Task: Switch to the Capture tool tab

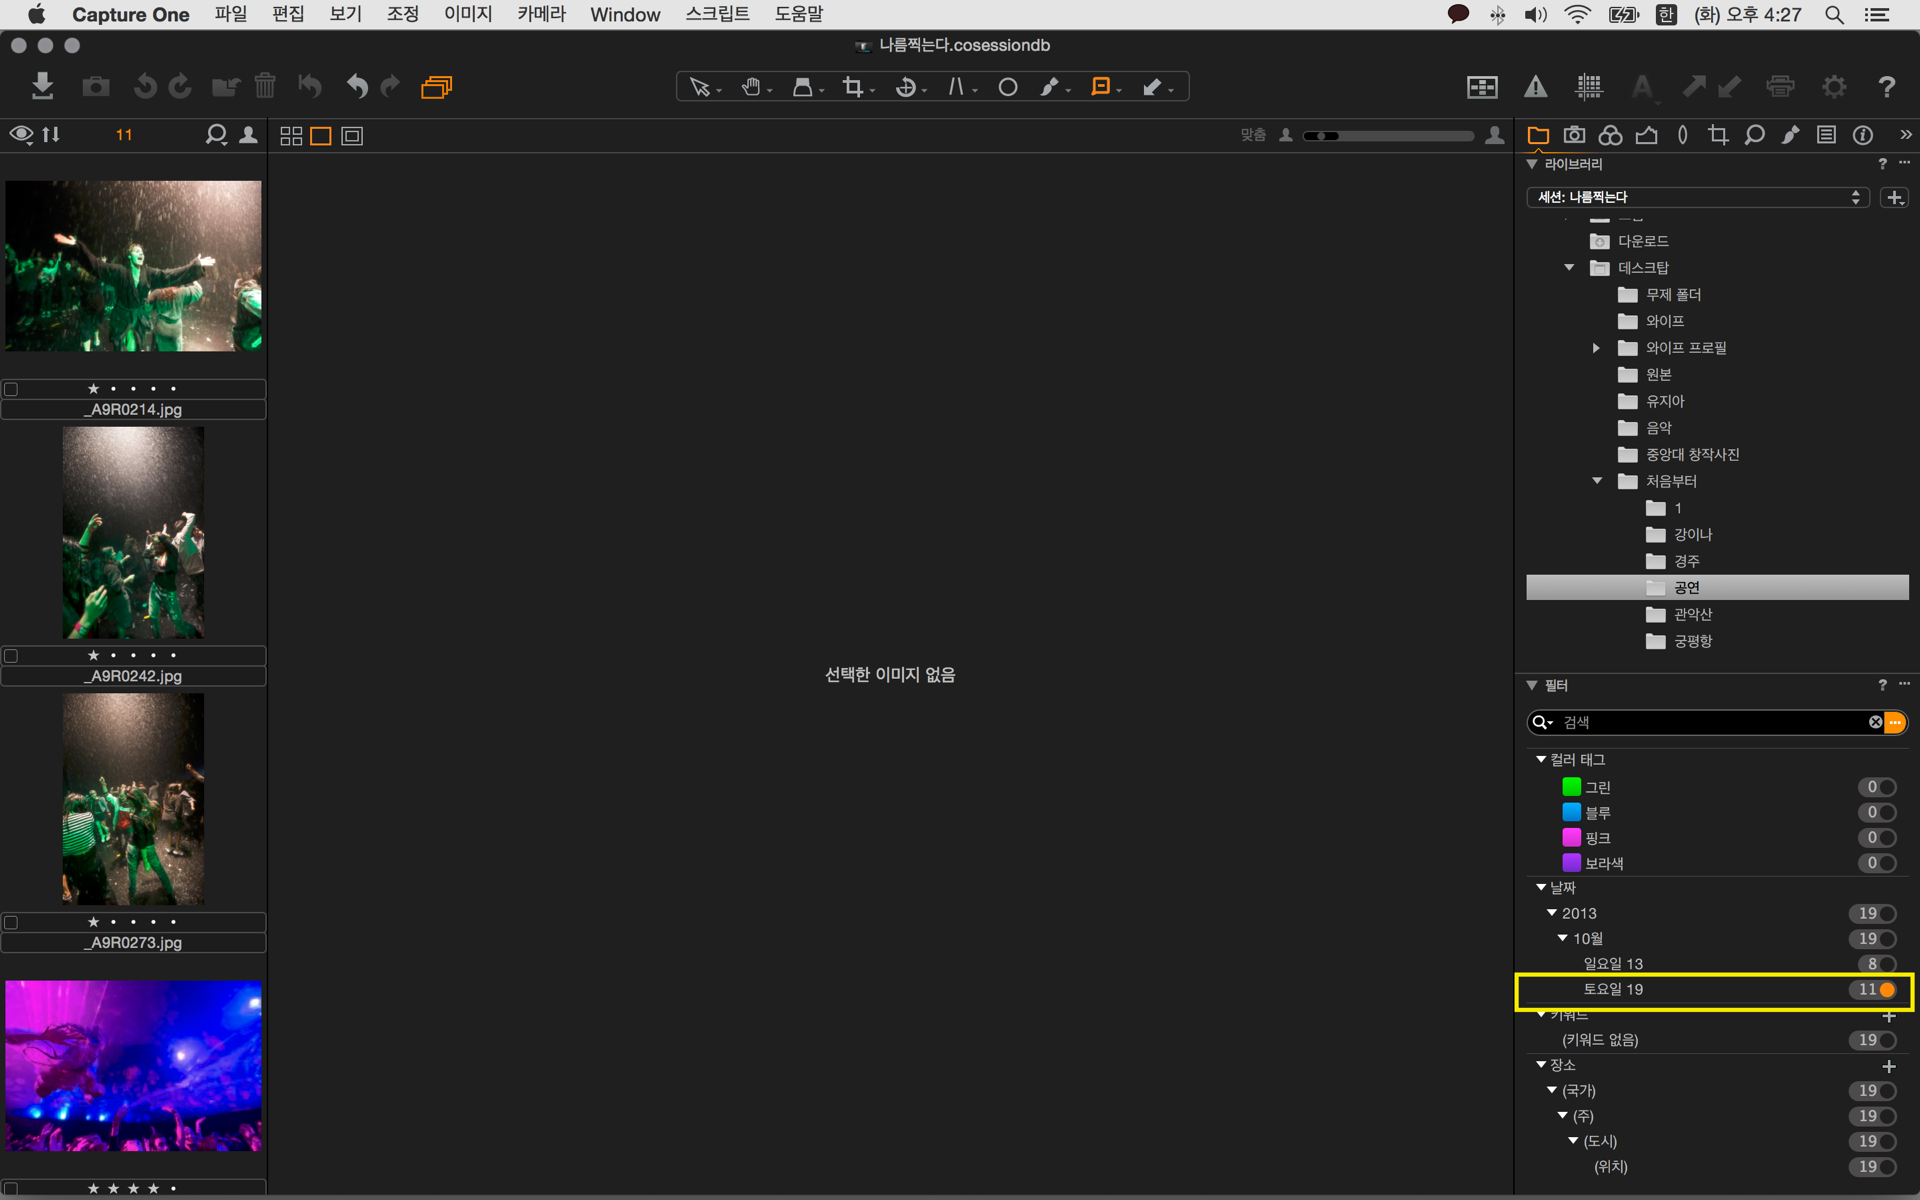Action: pyautogui.click(x=1574, y=135)
